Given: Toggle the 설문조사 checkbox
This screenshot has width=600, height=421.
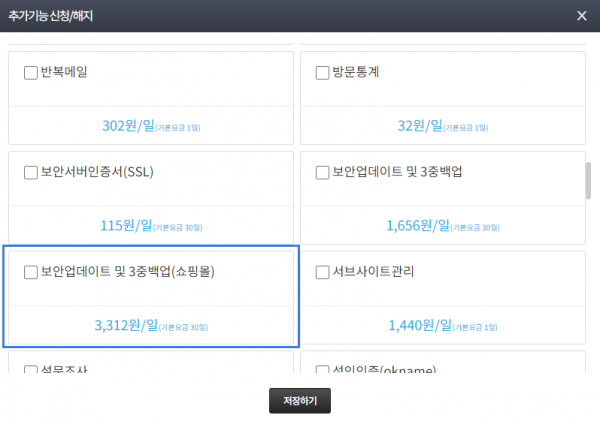Looking at the screenshot, I should tap(30, 371).
